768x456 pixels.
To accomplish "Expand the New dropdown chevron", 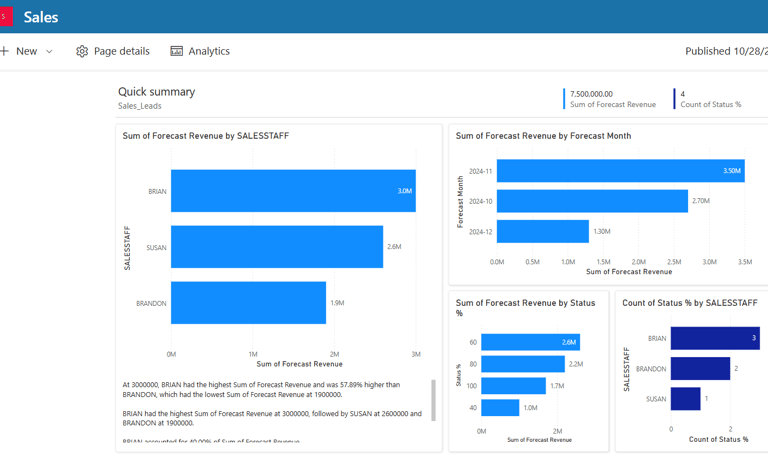I will (x=49, y=51).
